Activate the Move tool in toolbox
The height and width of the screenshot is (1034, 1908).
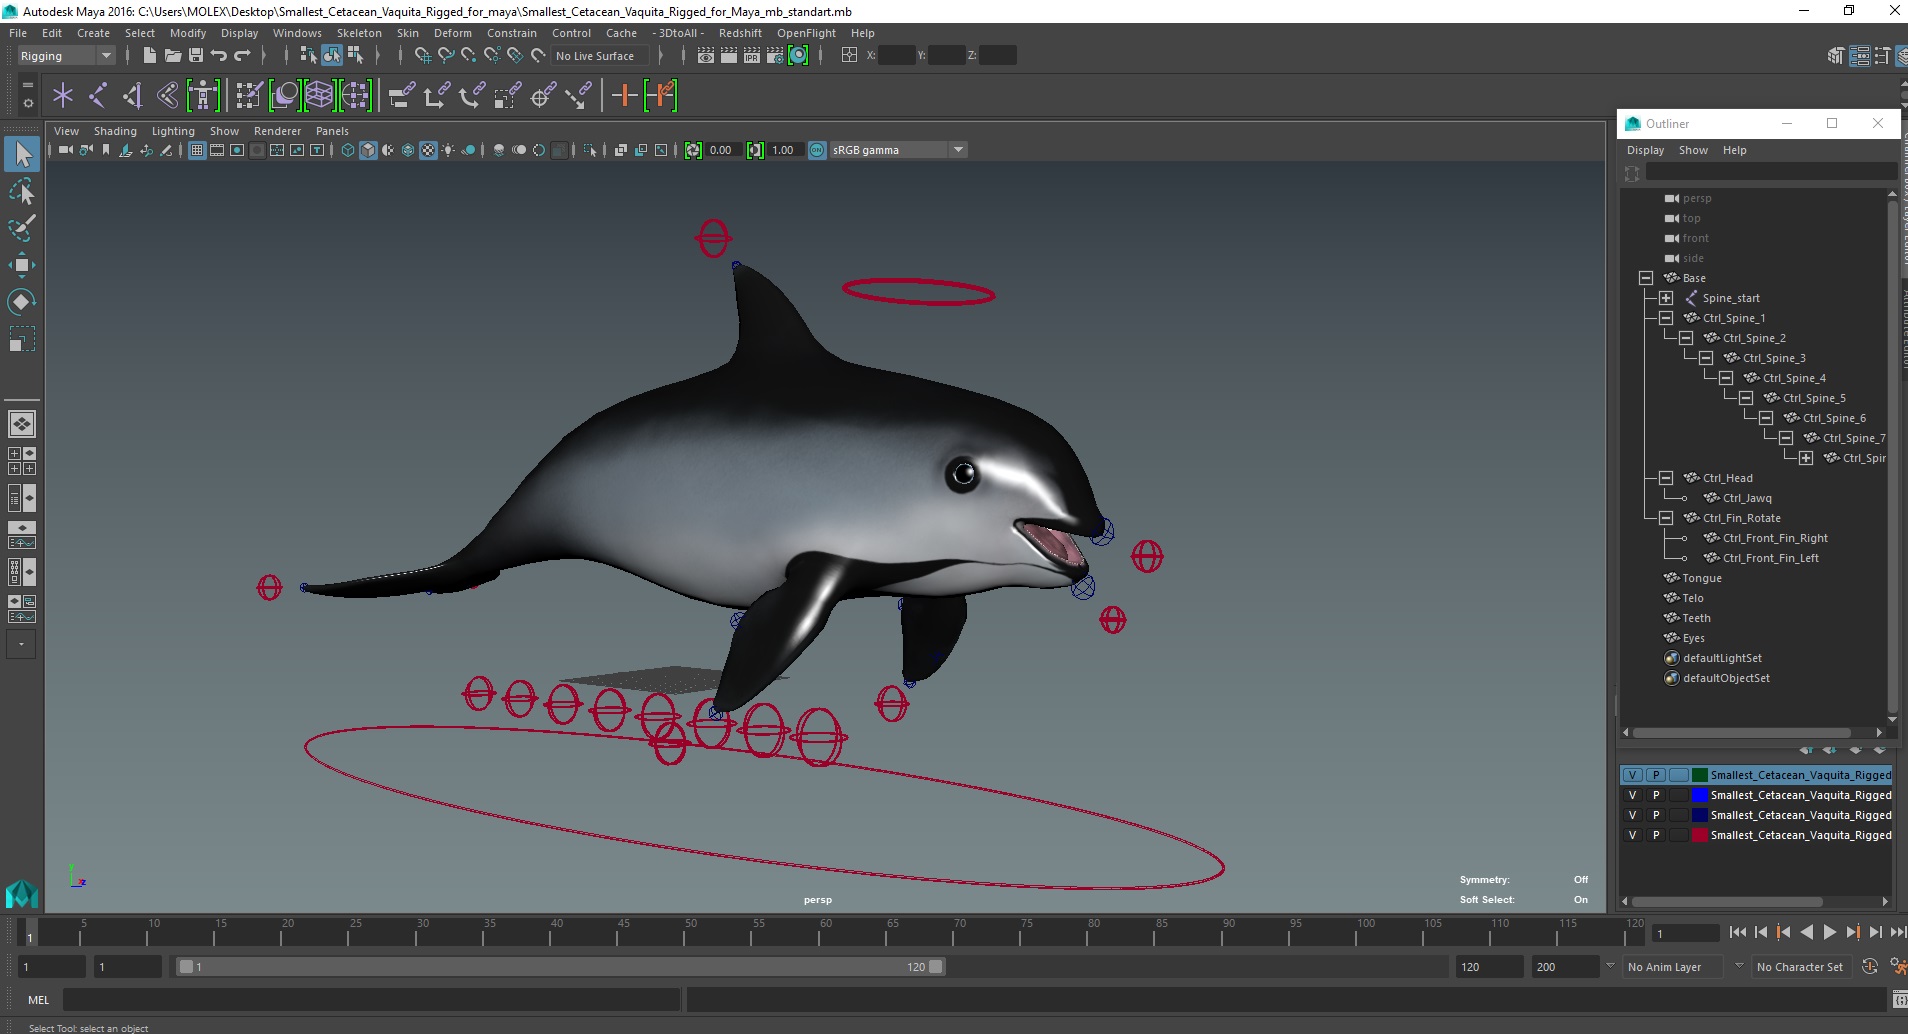pyautogui.click(x=22, y=265)
